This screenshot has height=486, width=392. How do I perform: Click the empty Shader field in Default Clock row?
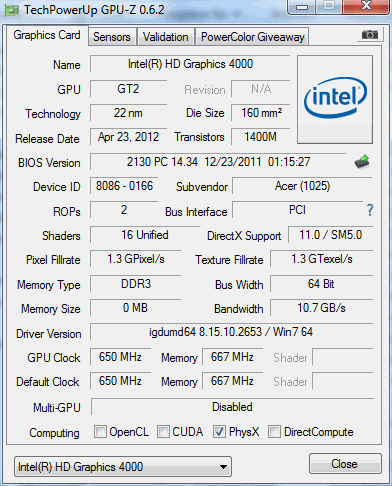pos(343,381)
